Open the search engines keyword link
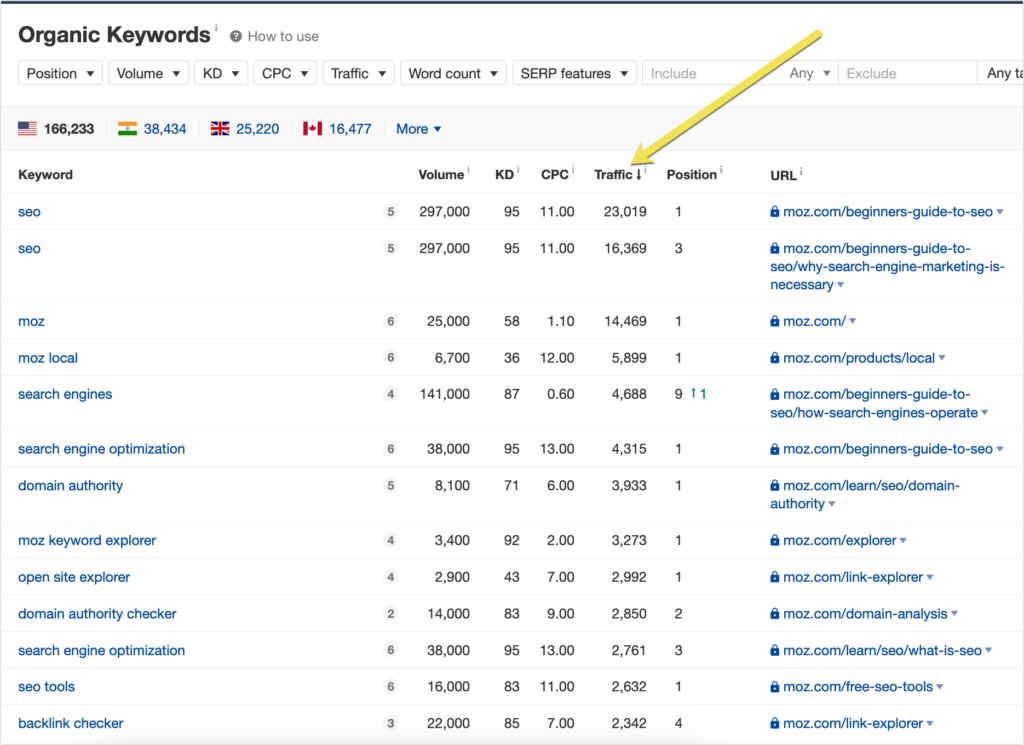The width and height of the screenshot is (1024, 745). coord(65,394)
